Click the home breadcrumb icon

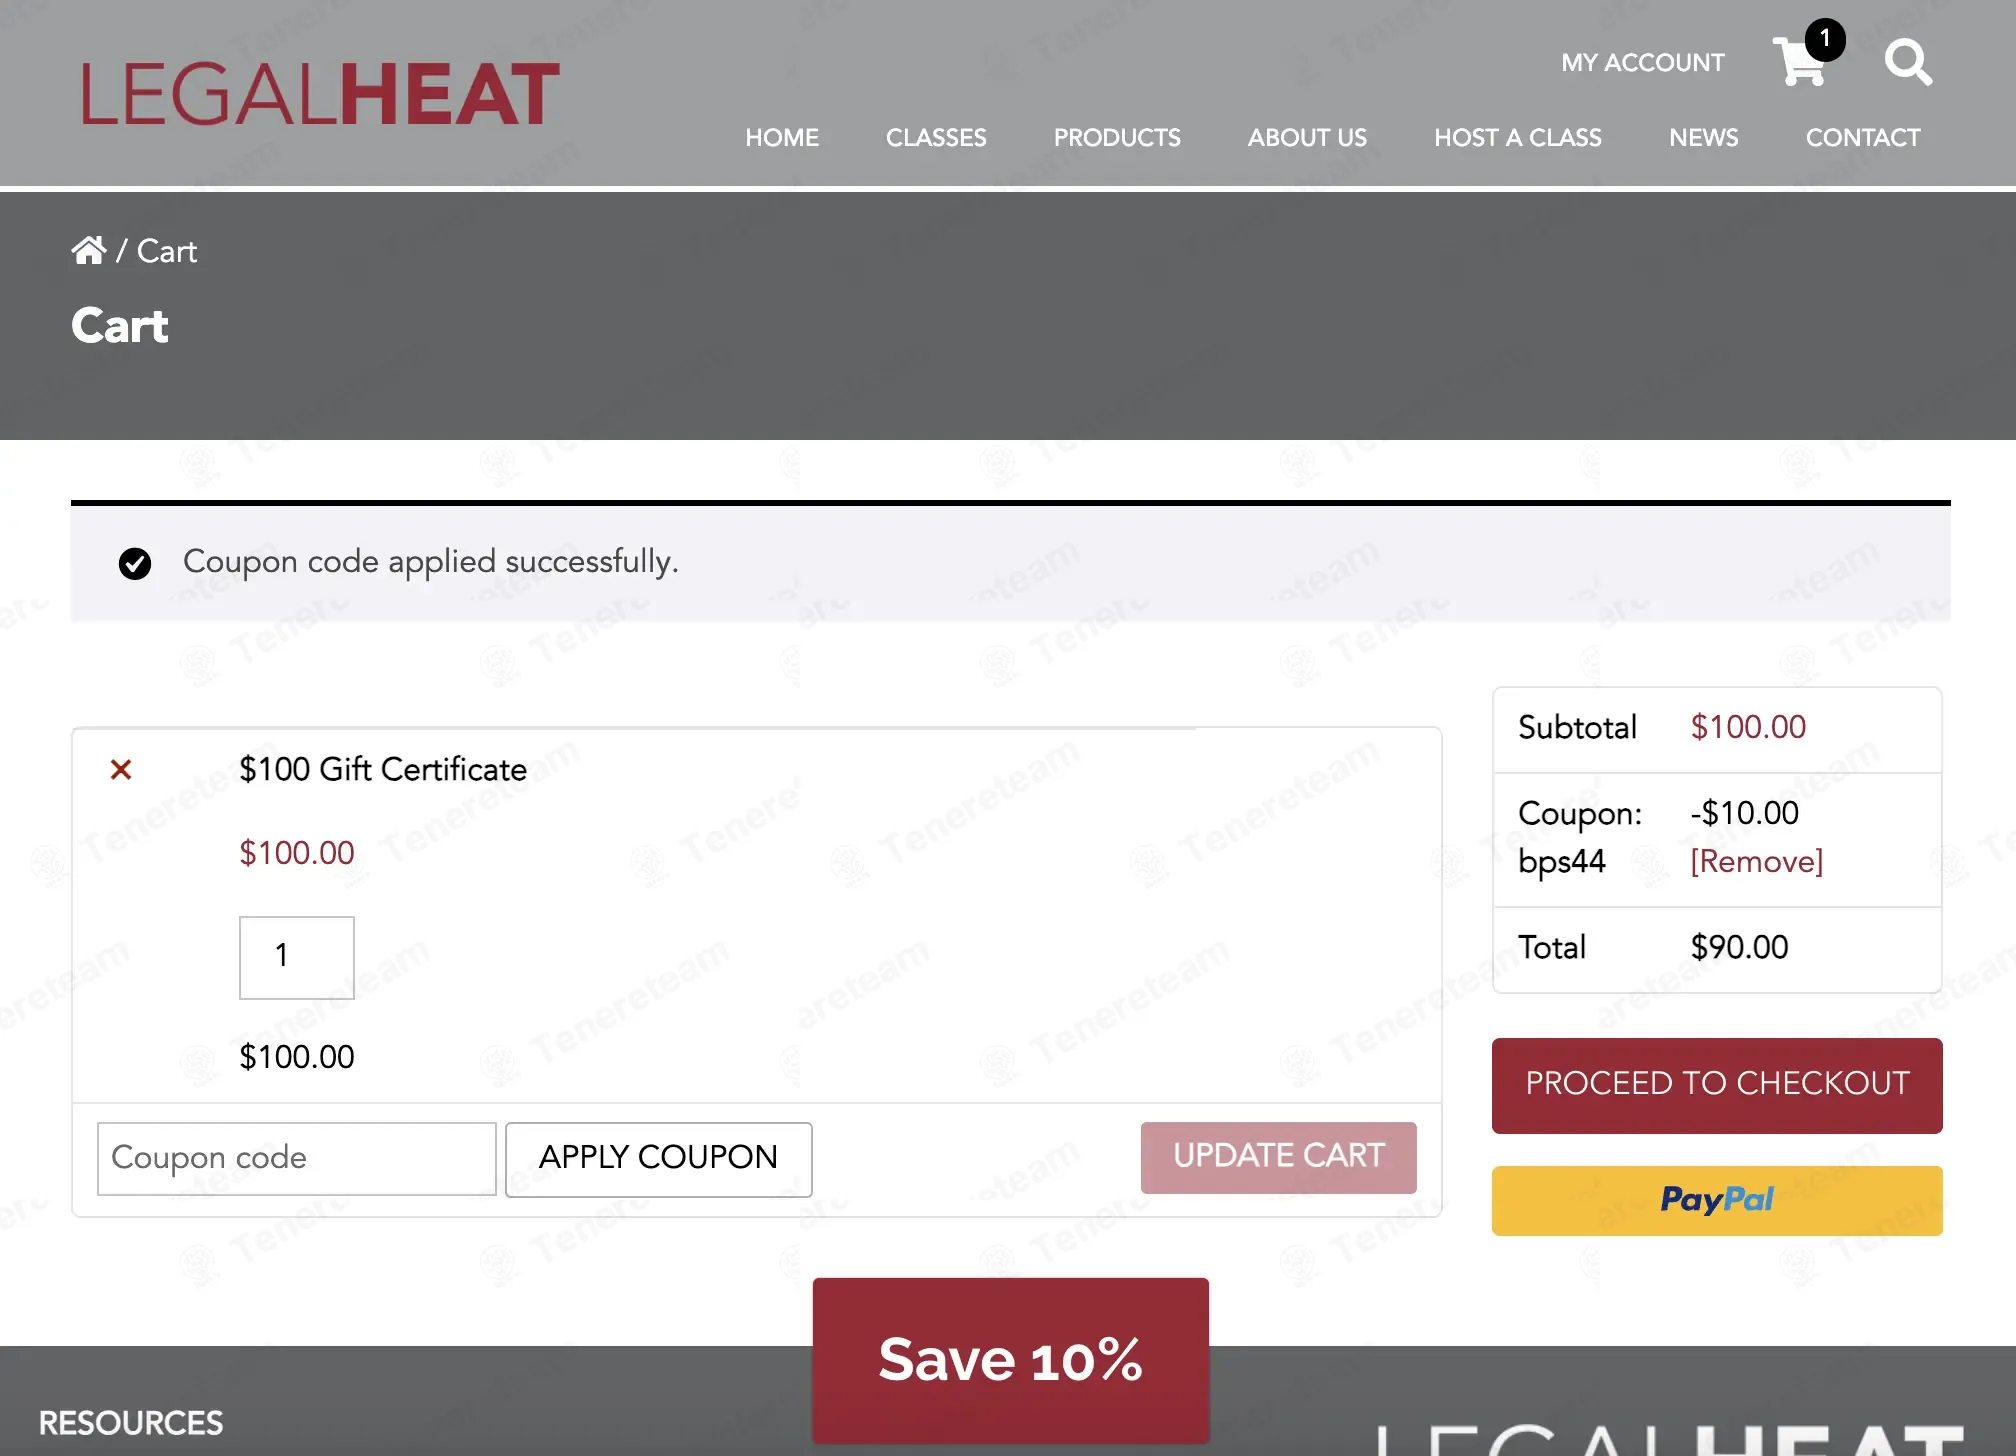point(89,250)
